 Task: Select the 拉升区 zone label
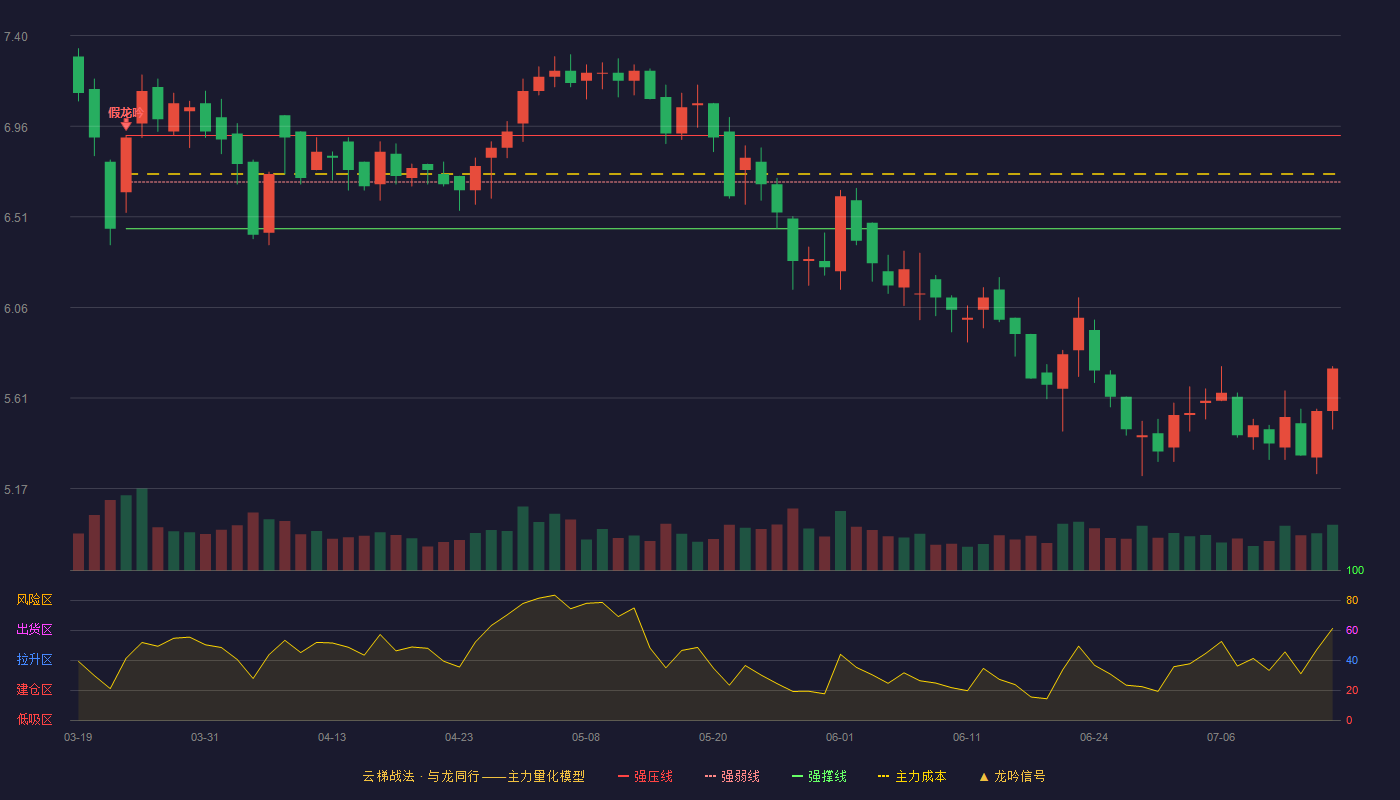point(34,660)
